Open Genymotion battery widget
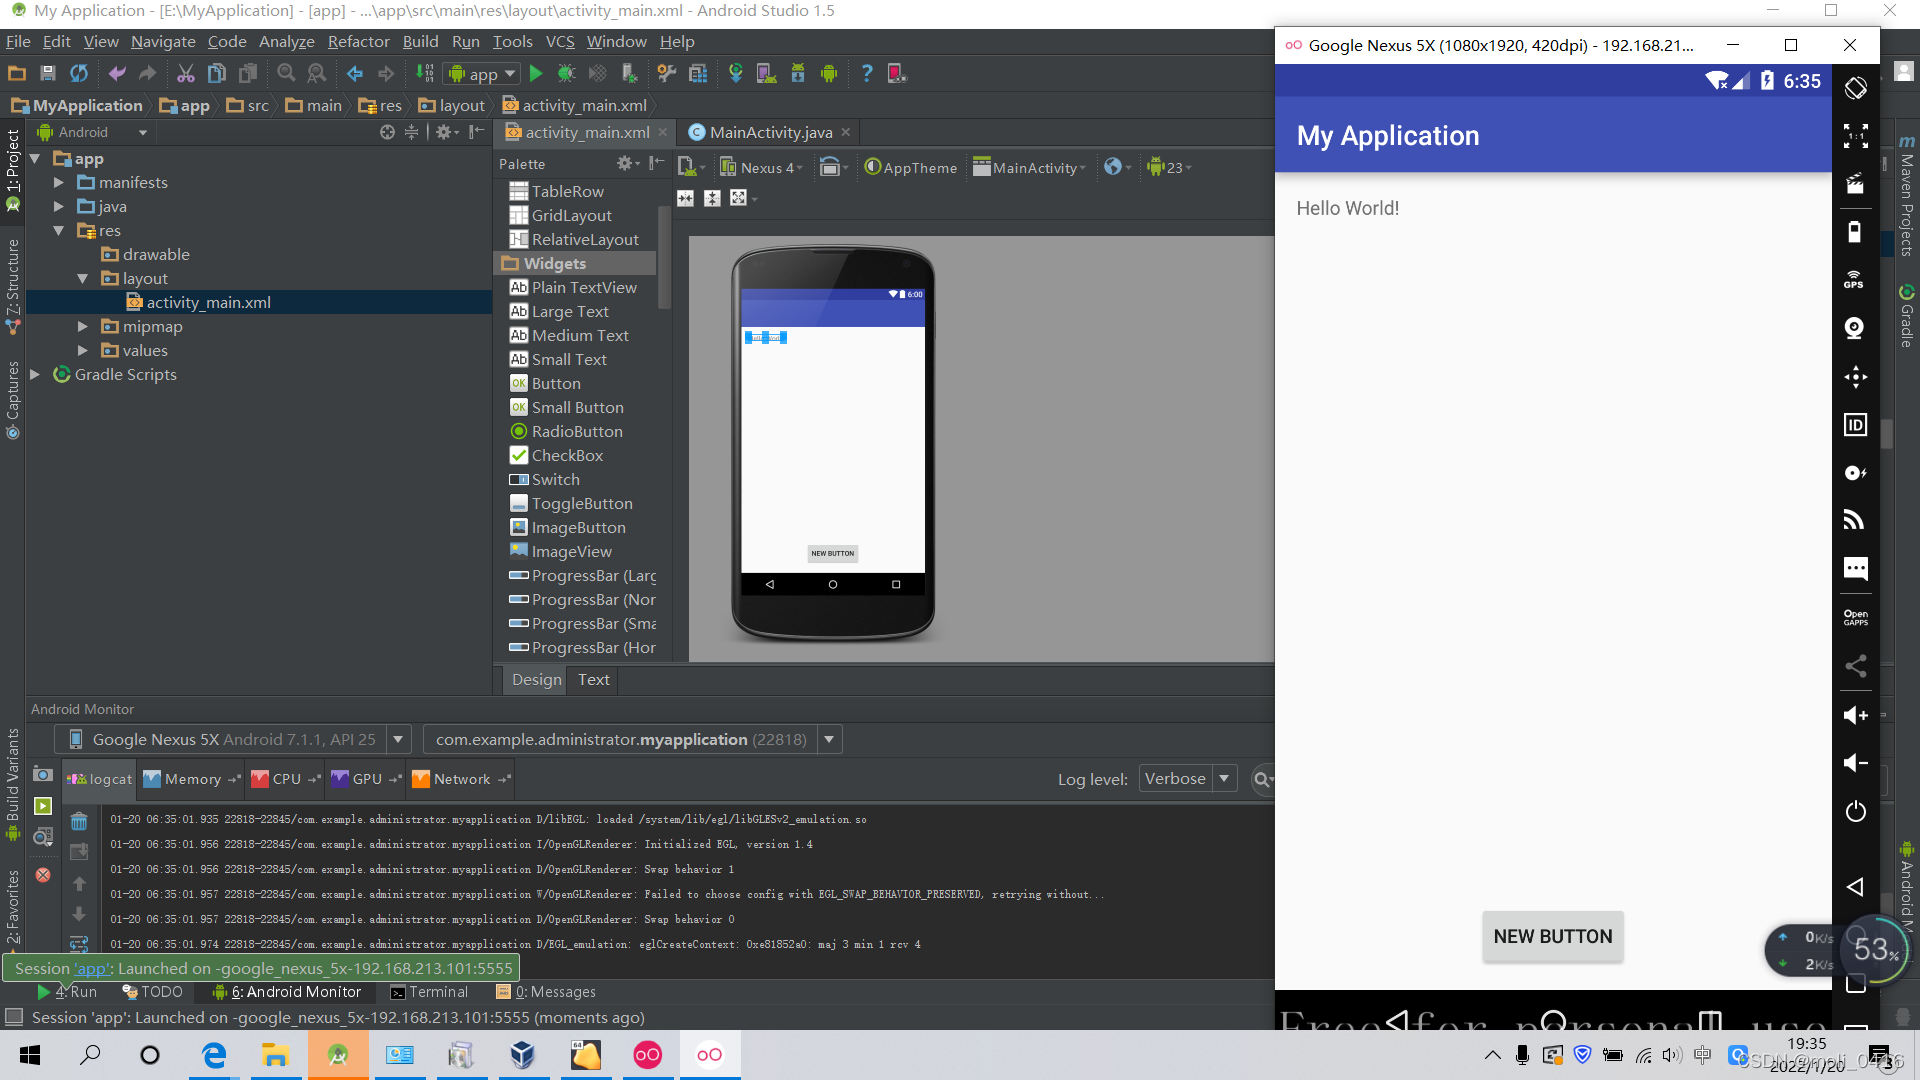Image resolution: width=1920 pixels, height=1080 pixels. coord(1855,232)
